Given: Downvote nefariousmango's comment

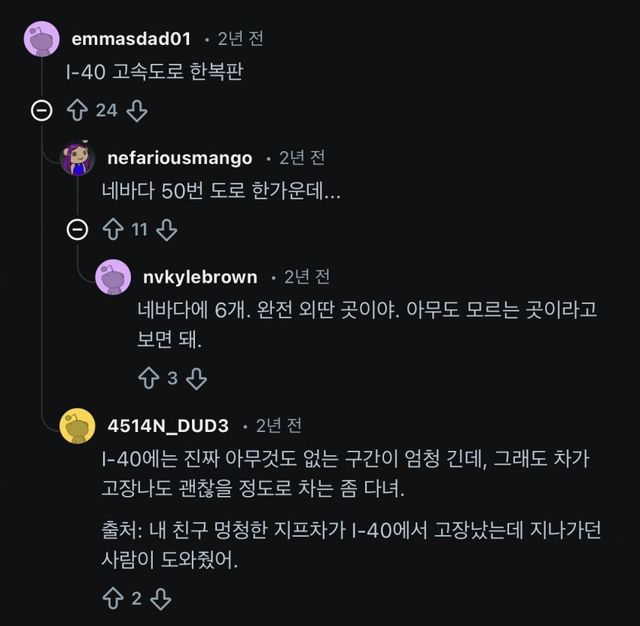Looking at the screenshot, I should coord(167,229).
